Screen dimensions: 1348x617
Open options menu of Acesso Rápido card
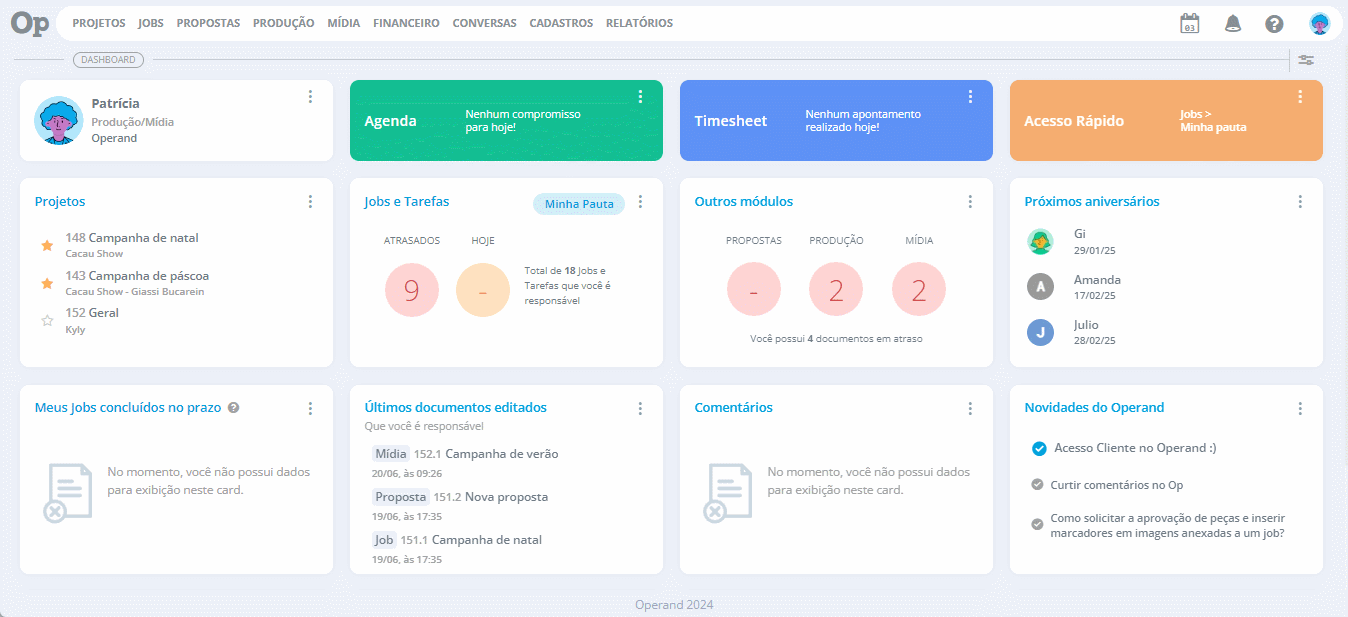pos(1300,97)
